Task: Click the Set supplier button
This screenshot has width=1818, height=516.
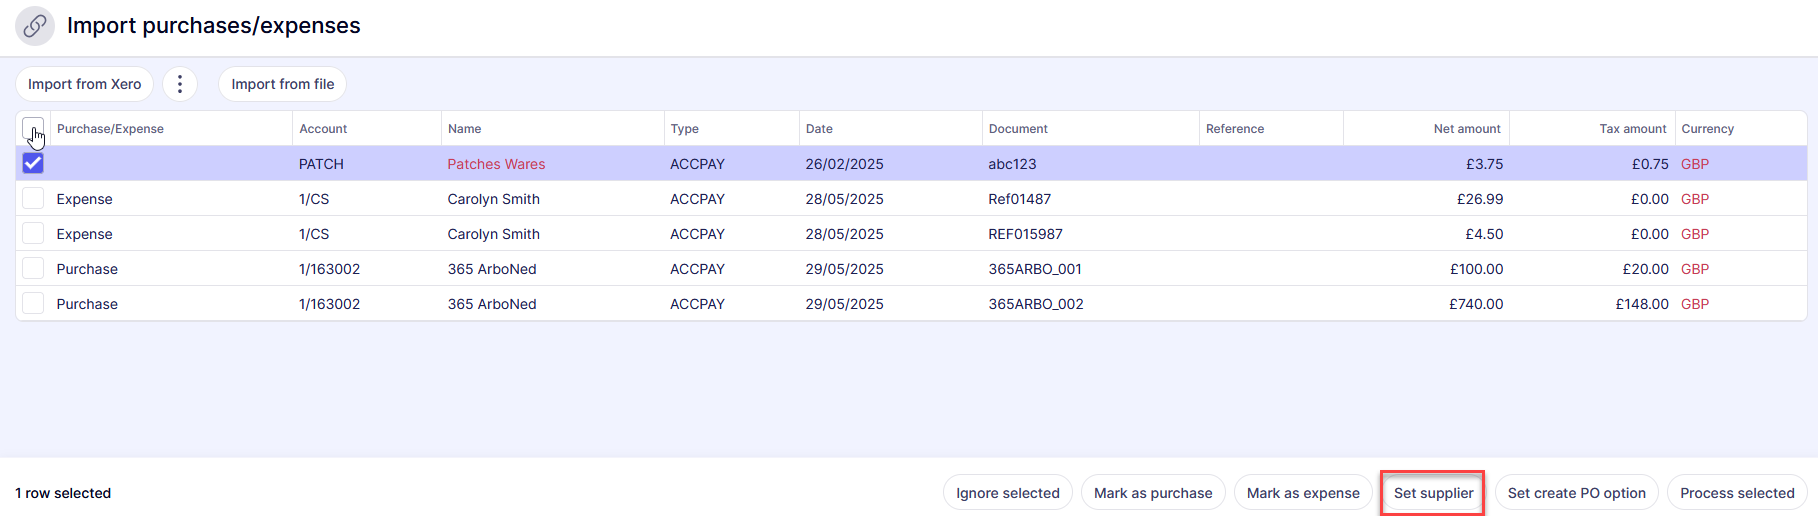Action: [1433, 493]
